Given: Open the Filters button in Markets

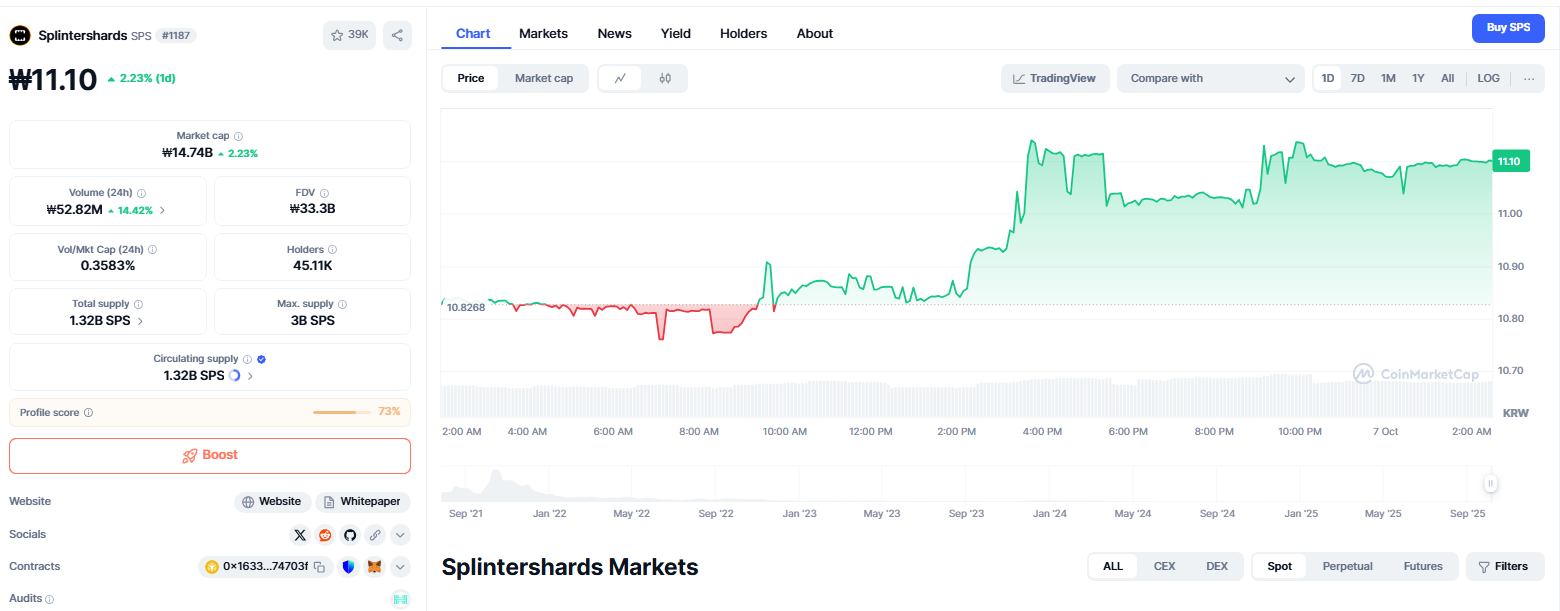Looking at the screenshot, I should 1504,566.
